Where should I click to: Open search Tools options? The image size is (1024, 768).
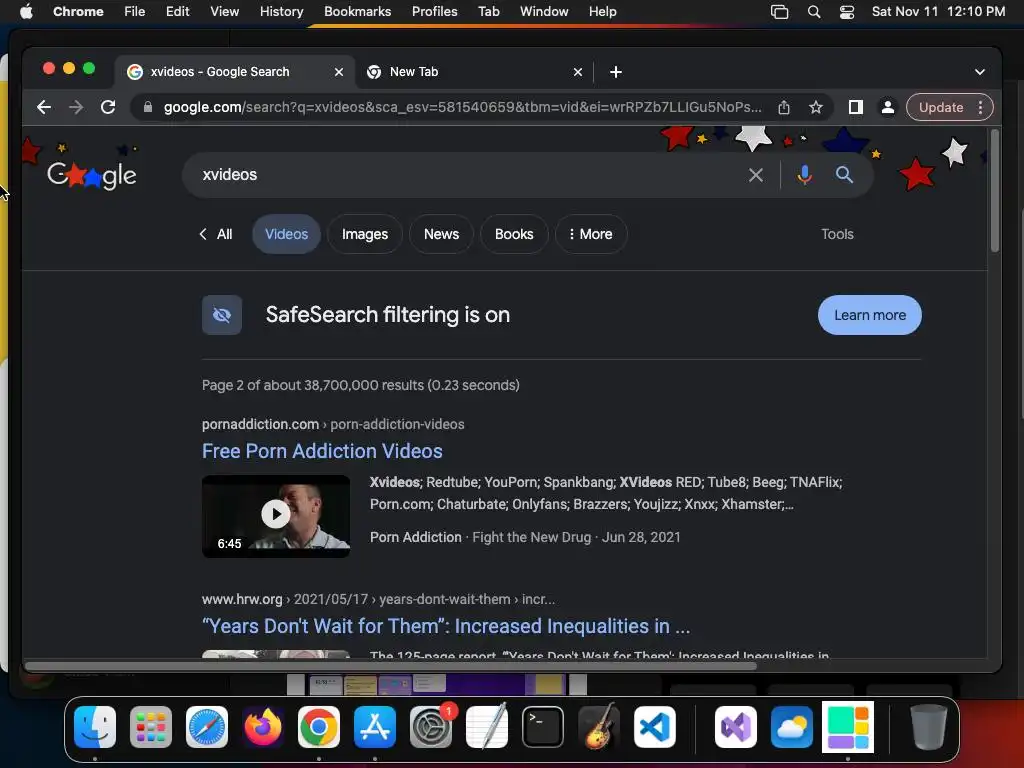coord(837,234)
